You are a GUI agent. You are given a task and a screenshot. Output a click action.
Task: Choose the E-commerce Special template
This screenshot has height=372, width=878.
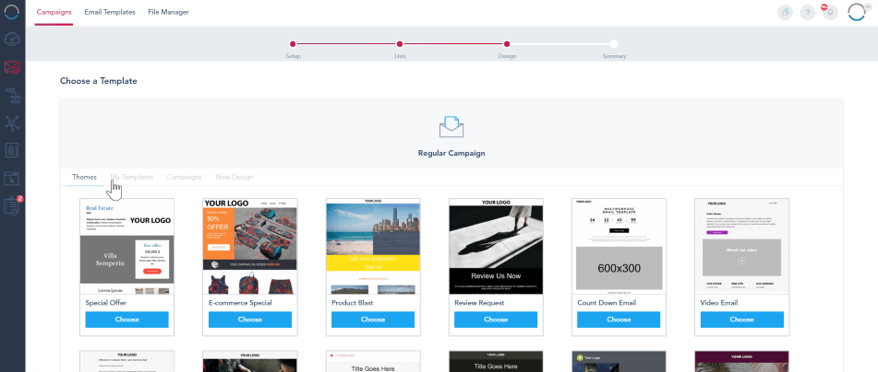250,319
